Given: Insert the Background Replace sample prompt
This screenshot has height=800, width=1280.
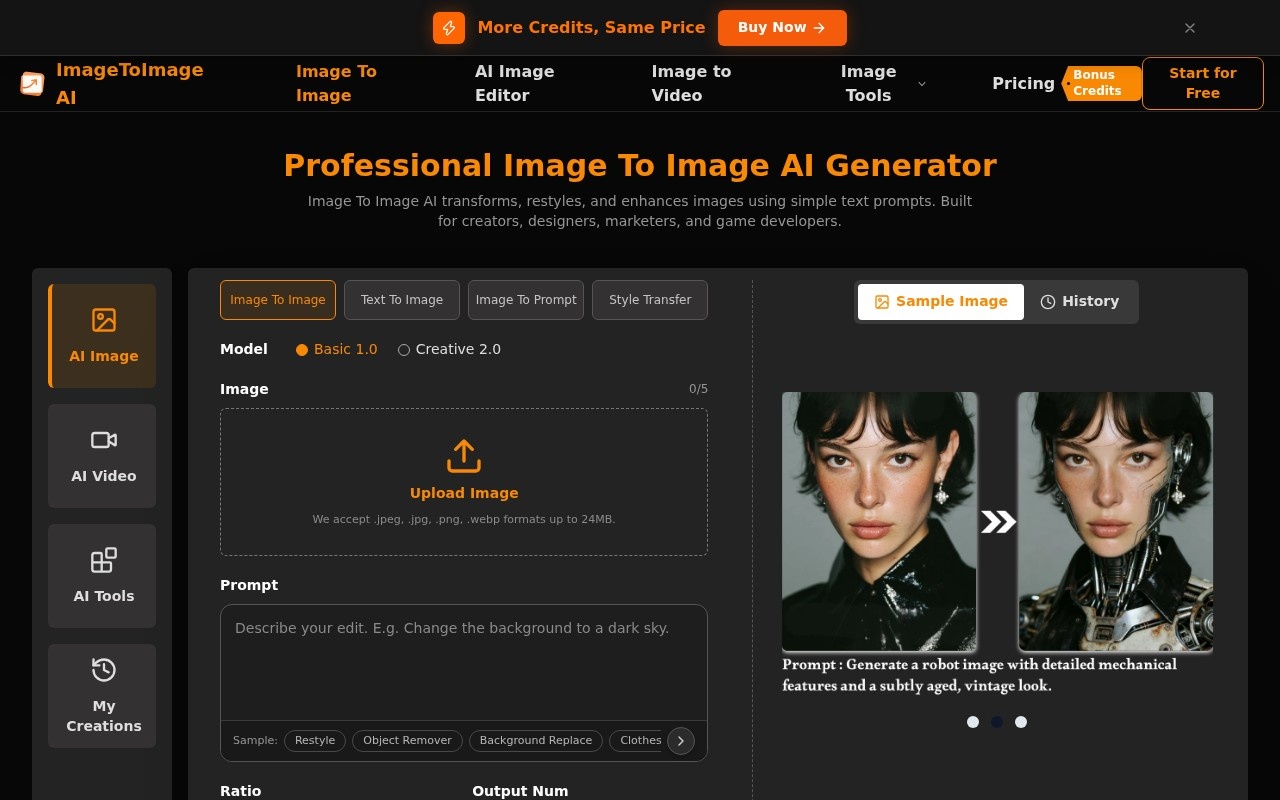Looking at the screenshot, I should [x=536, y=741].
